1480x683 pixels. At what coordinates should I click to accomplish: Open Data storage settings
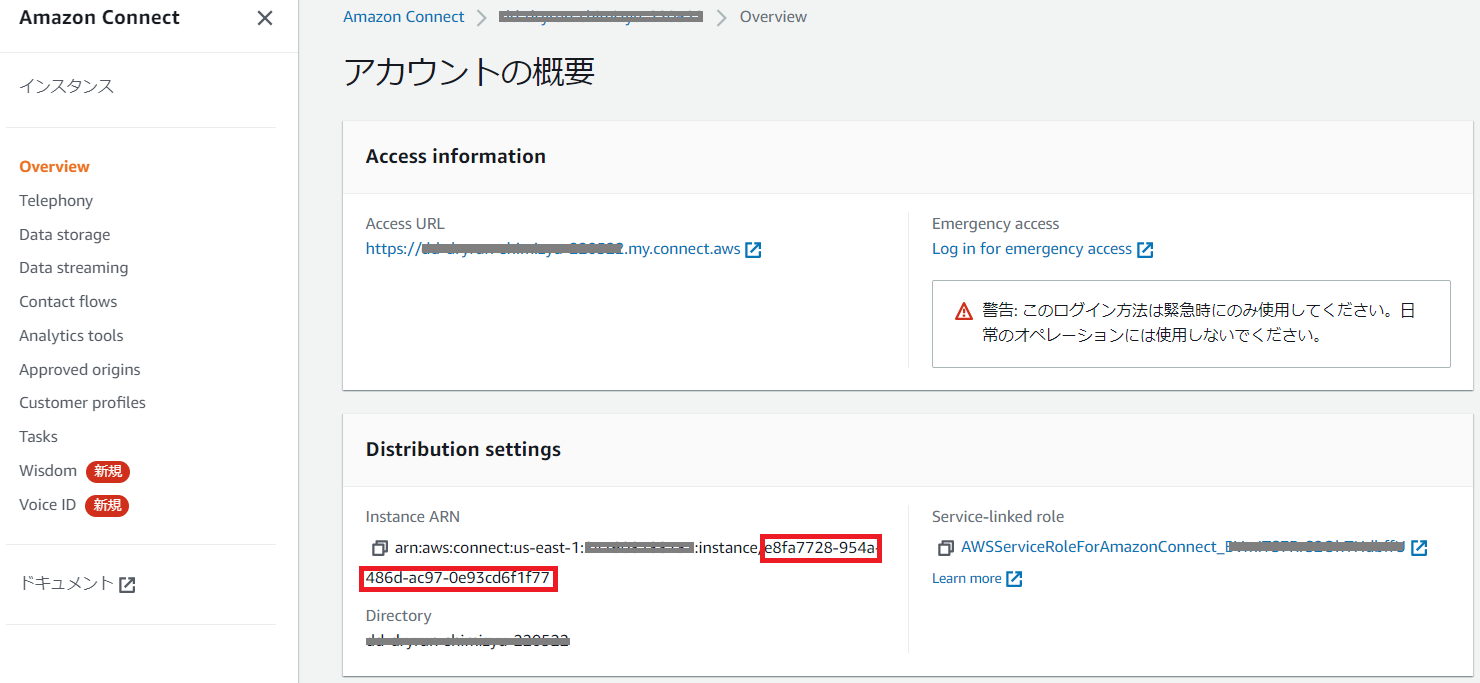point(65,235)
